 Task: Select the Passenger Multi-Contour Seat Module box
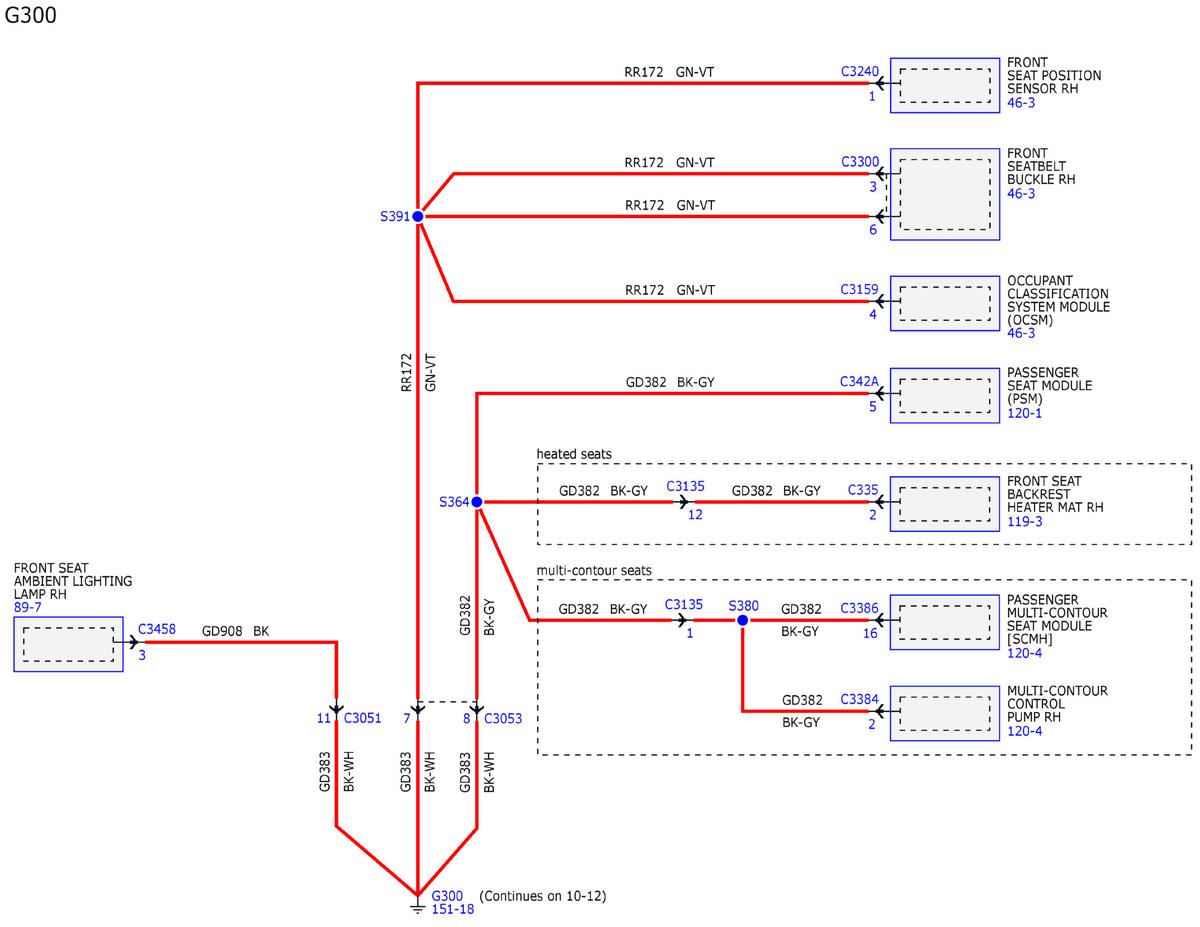(945, 621)
